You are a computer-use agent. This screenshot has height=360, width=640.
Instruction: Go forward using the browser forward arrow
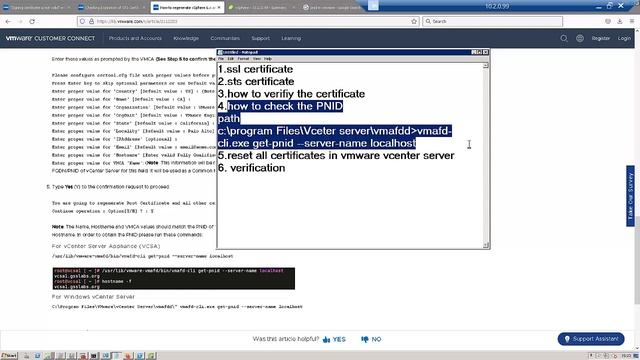[20, 21]
